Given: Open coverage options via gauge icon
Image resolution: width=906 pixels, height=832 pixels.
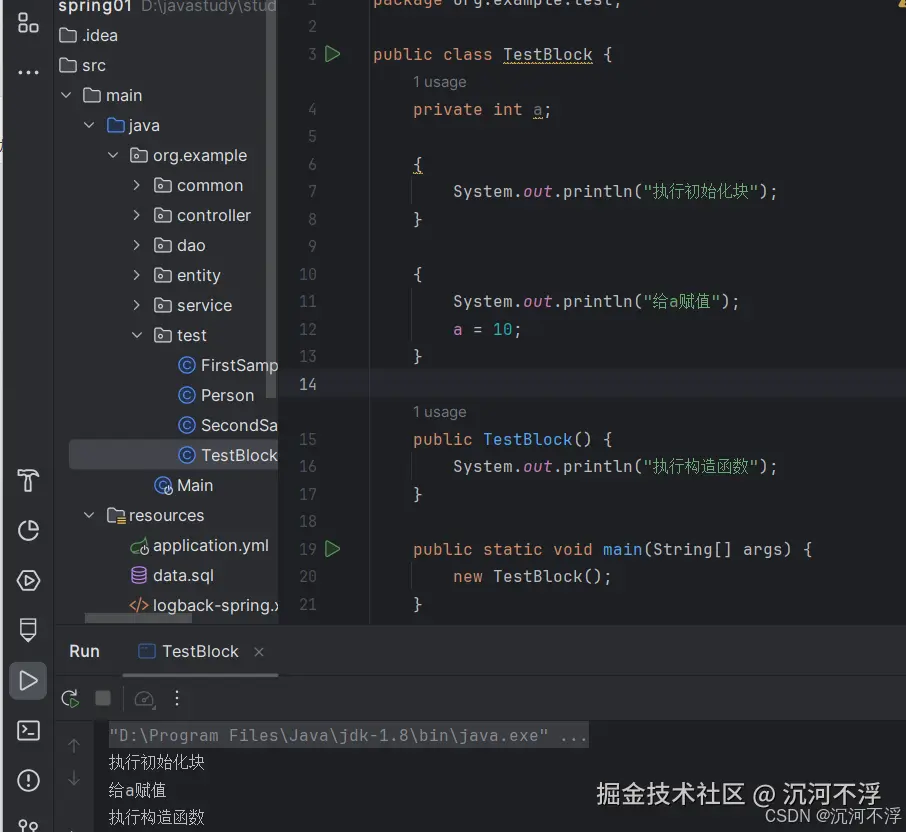Looking at the screenshot, I should [143, 699].
